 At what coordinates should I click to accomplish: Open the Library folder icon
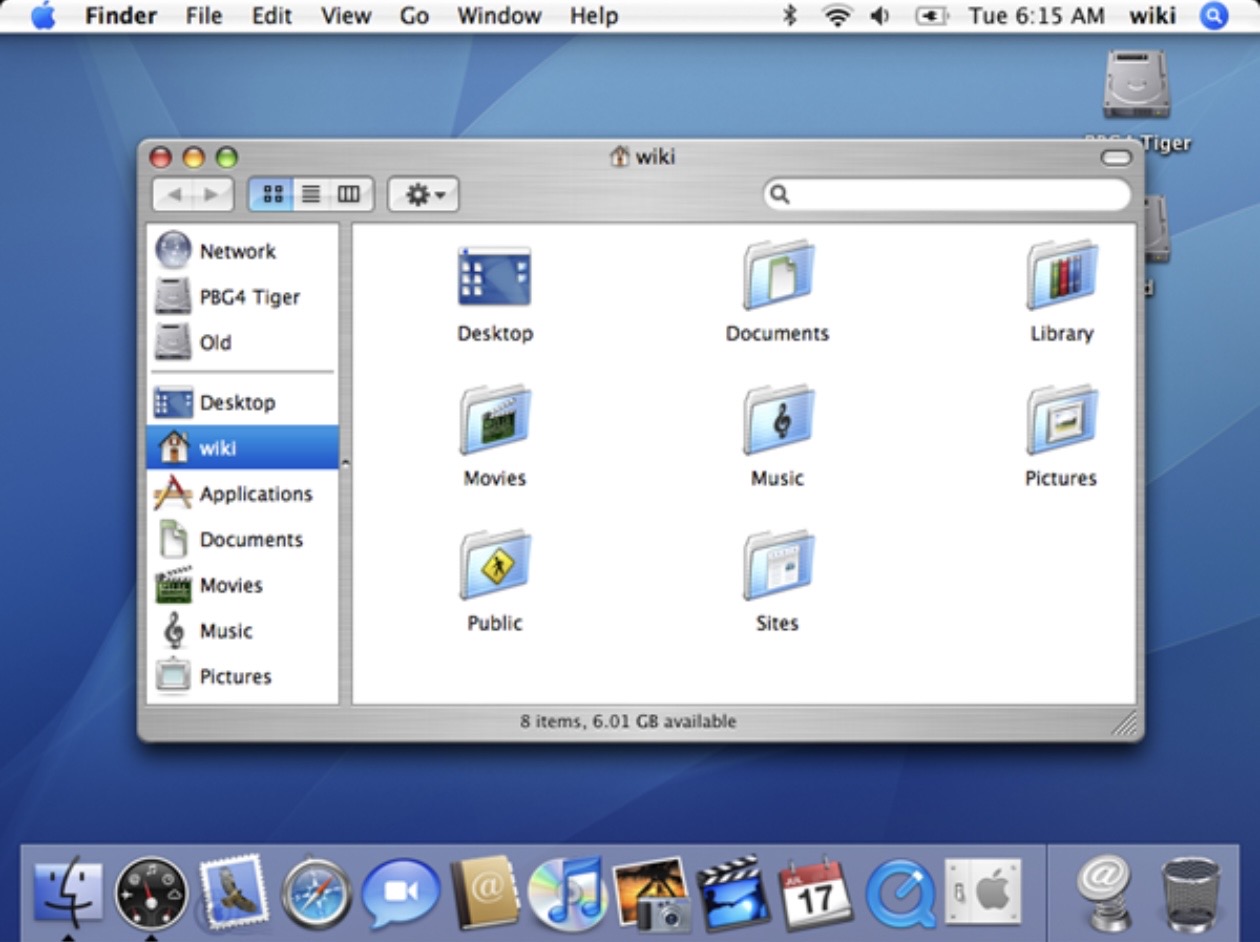1061,276
